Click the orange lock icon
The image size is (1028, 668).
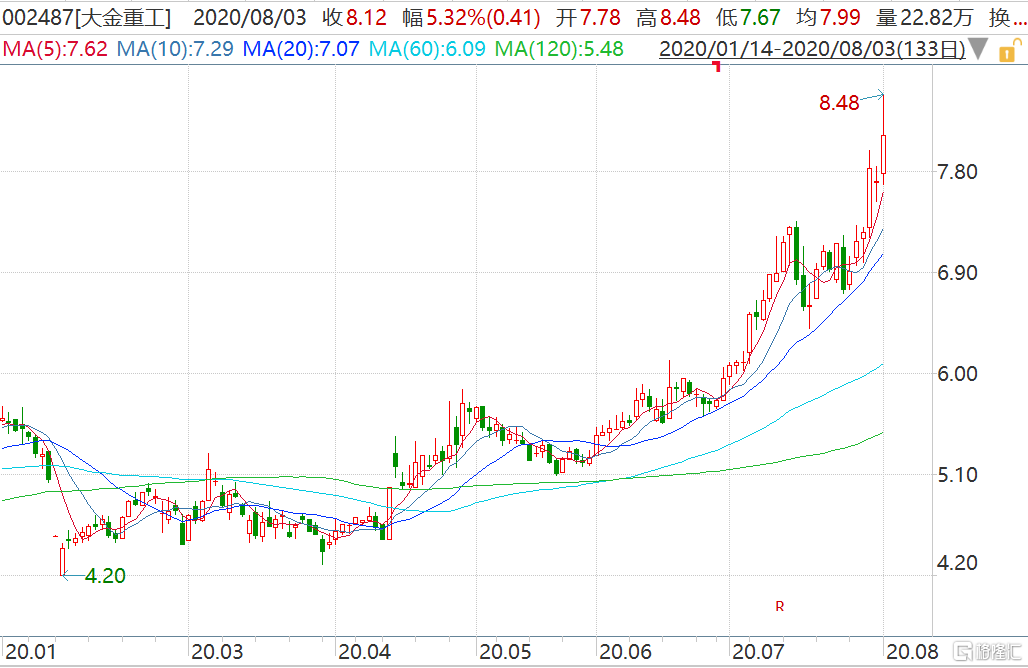click(1008, 50)
